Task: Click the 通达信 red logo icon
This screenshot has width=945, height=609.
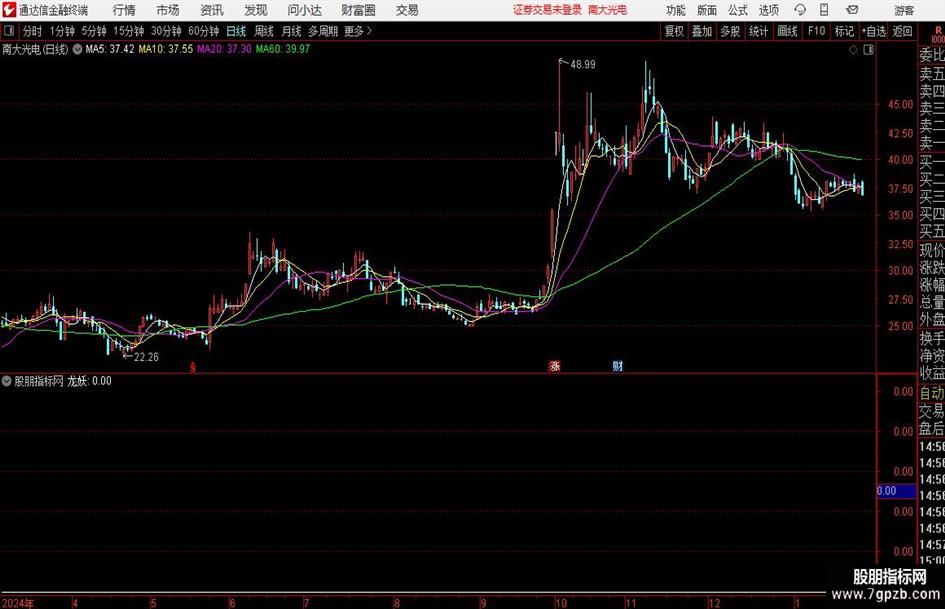Action: (x=8, y=10)
